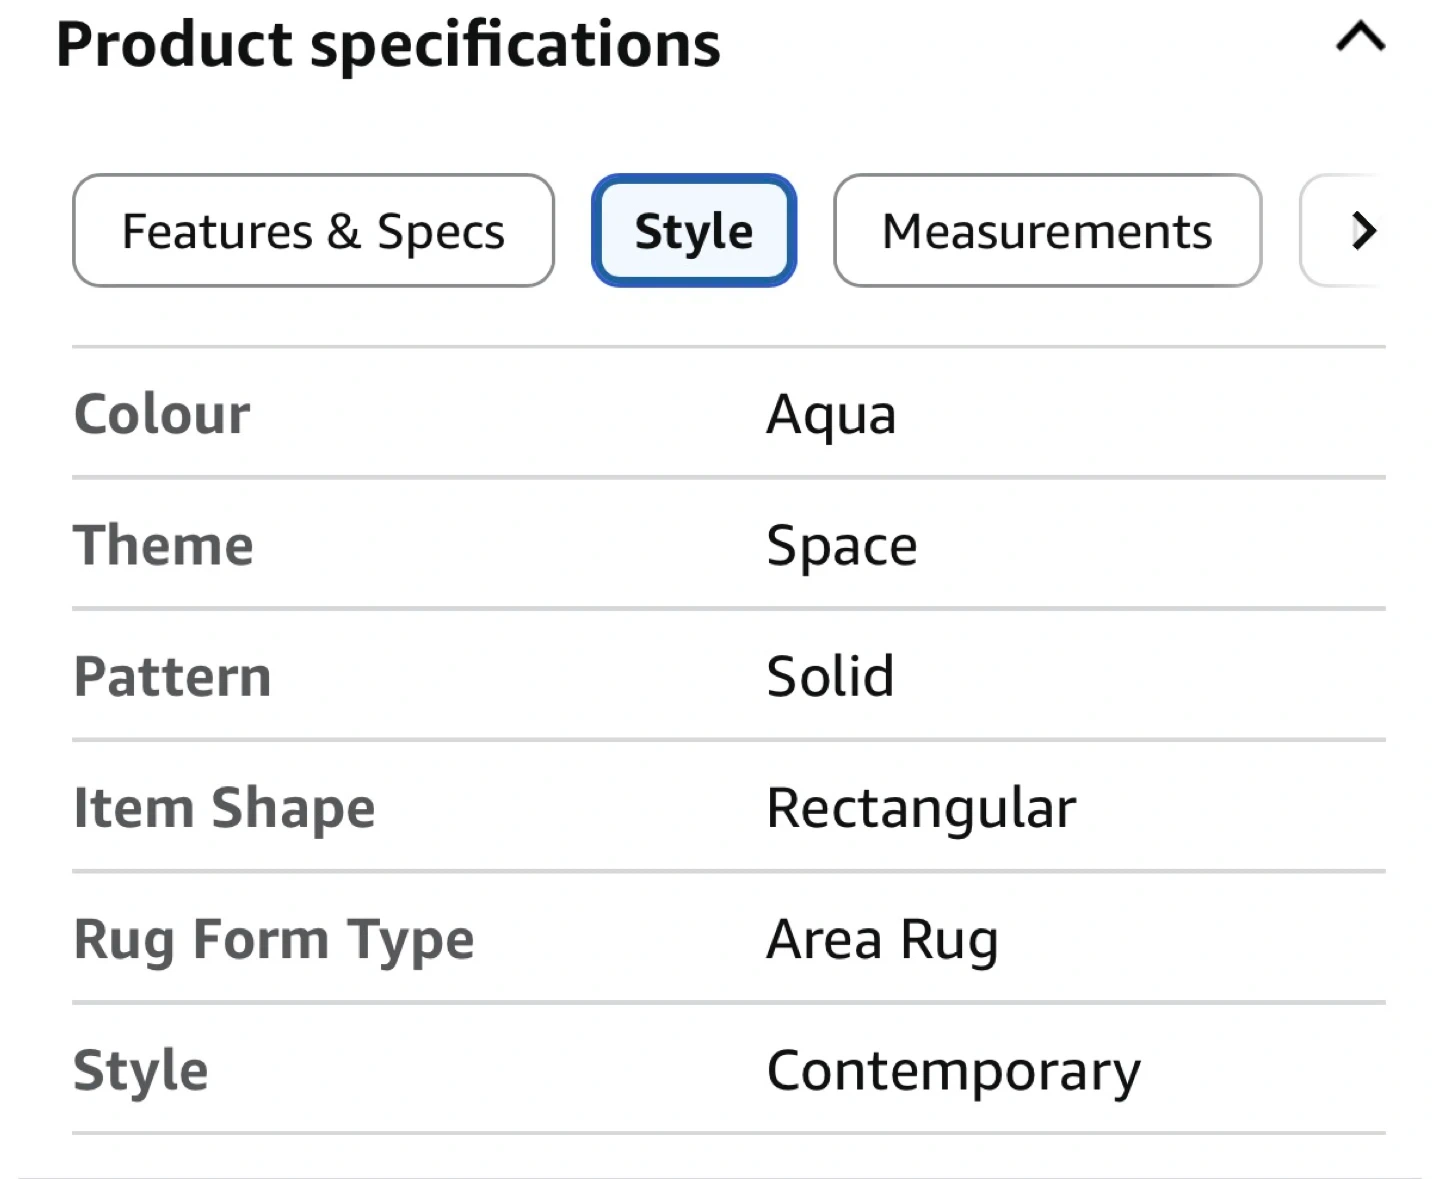Select the highlighted Style tab
The height and width of the screenshot is (1179, 1440).
point(694,231)
